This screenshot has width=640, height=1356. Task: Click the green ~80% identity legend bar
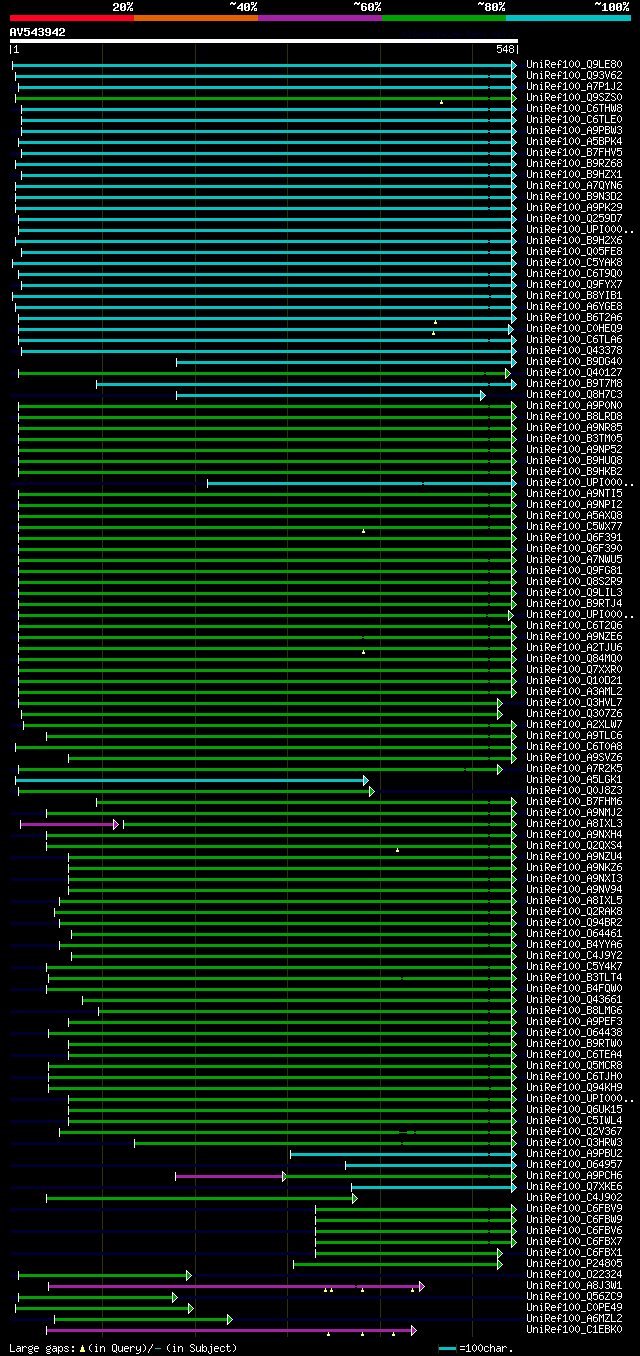(x=444, y=18)
